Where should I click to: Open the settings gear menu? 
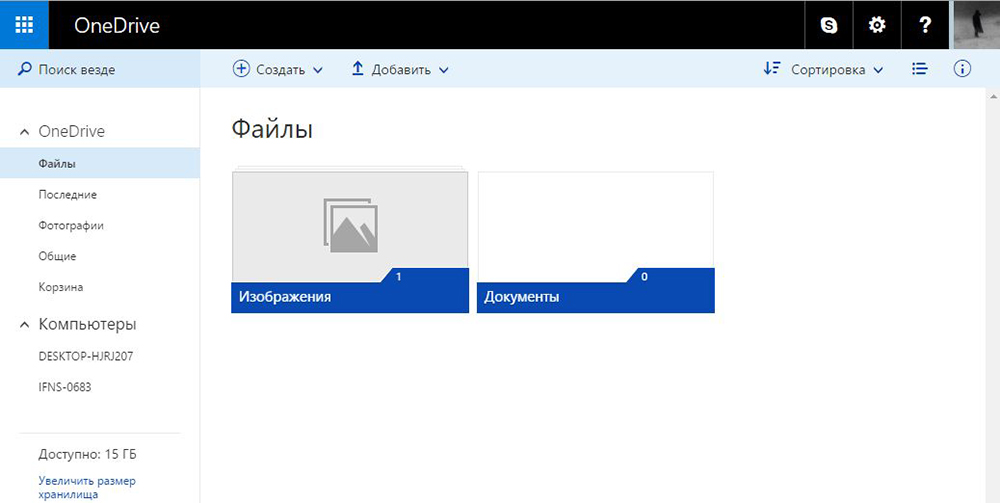click(877, 26)
